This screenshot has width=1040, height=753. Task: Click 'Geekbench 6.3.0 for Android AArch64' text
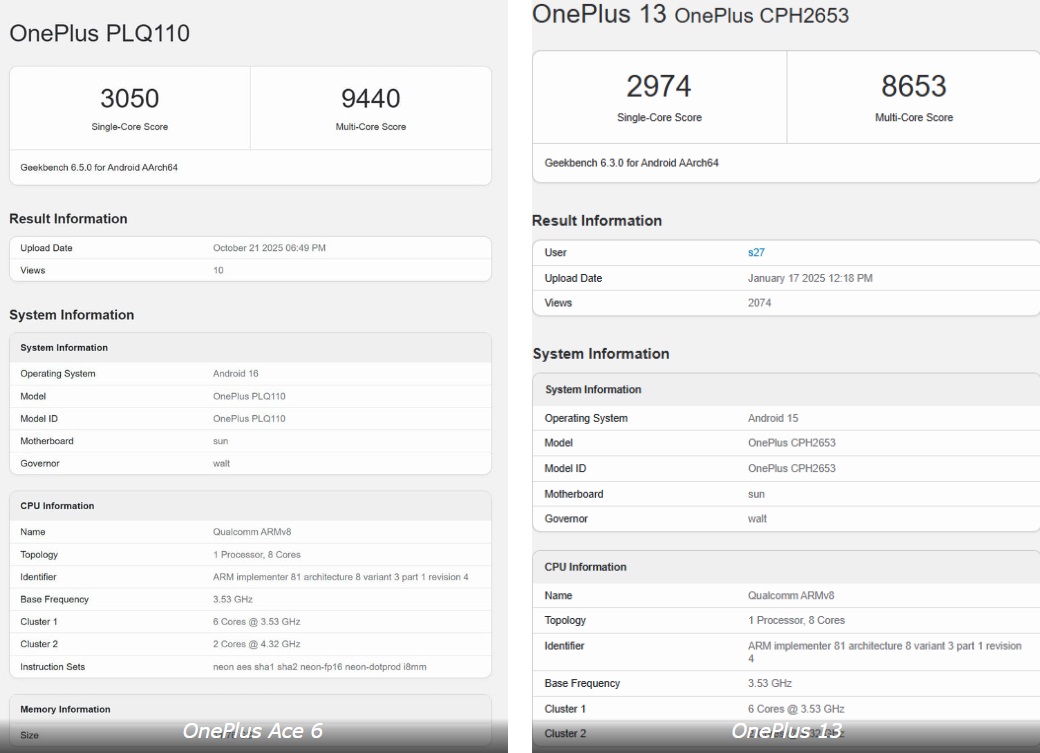point(631,163)
